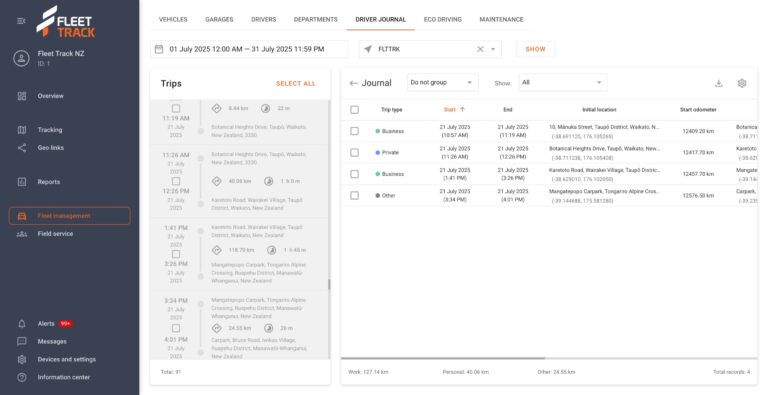The image size is (768, 395).
Task: Switch to the Garages tab
Action: point(219,20)
